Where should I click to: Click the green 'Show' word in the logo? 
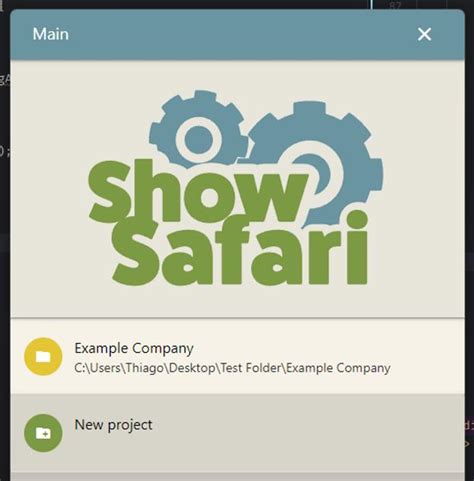pyautogui.click(x=197, y=192)
